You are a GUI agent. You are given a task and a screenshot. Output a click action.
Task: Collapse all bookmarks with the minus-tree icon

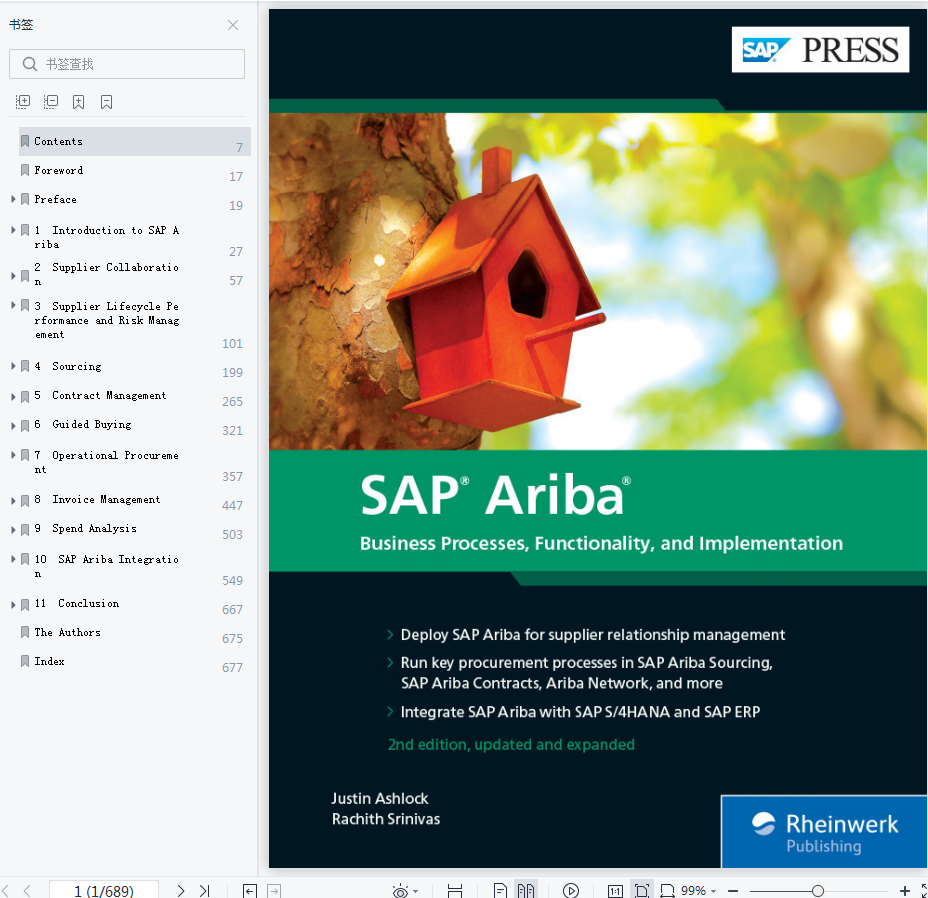(x=51, y=102)
